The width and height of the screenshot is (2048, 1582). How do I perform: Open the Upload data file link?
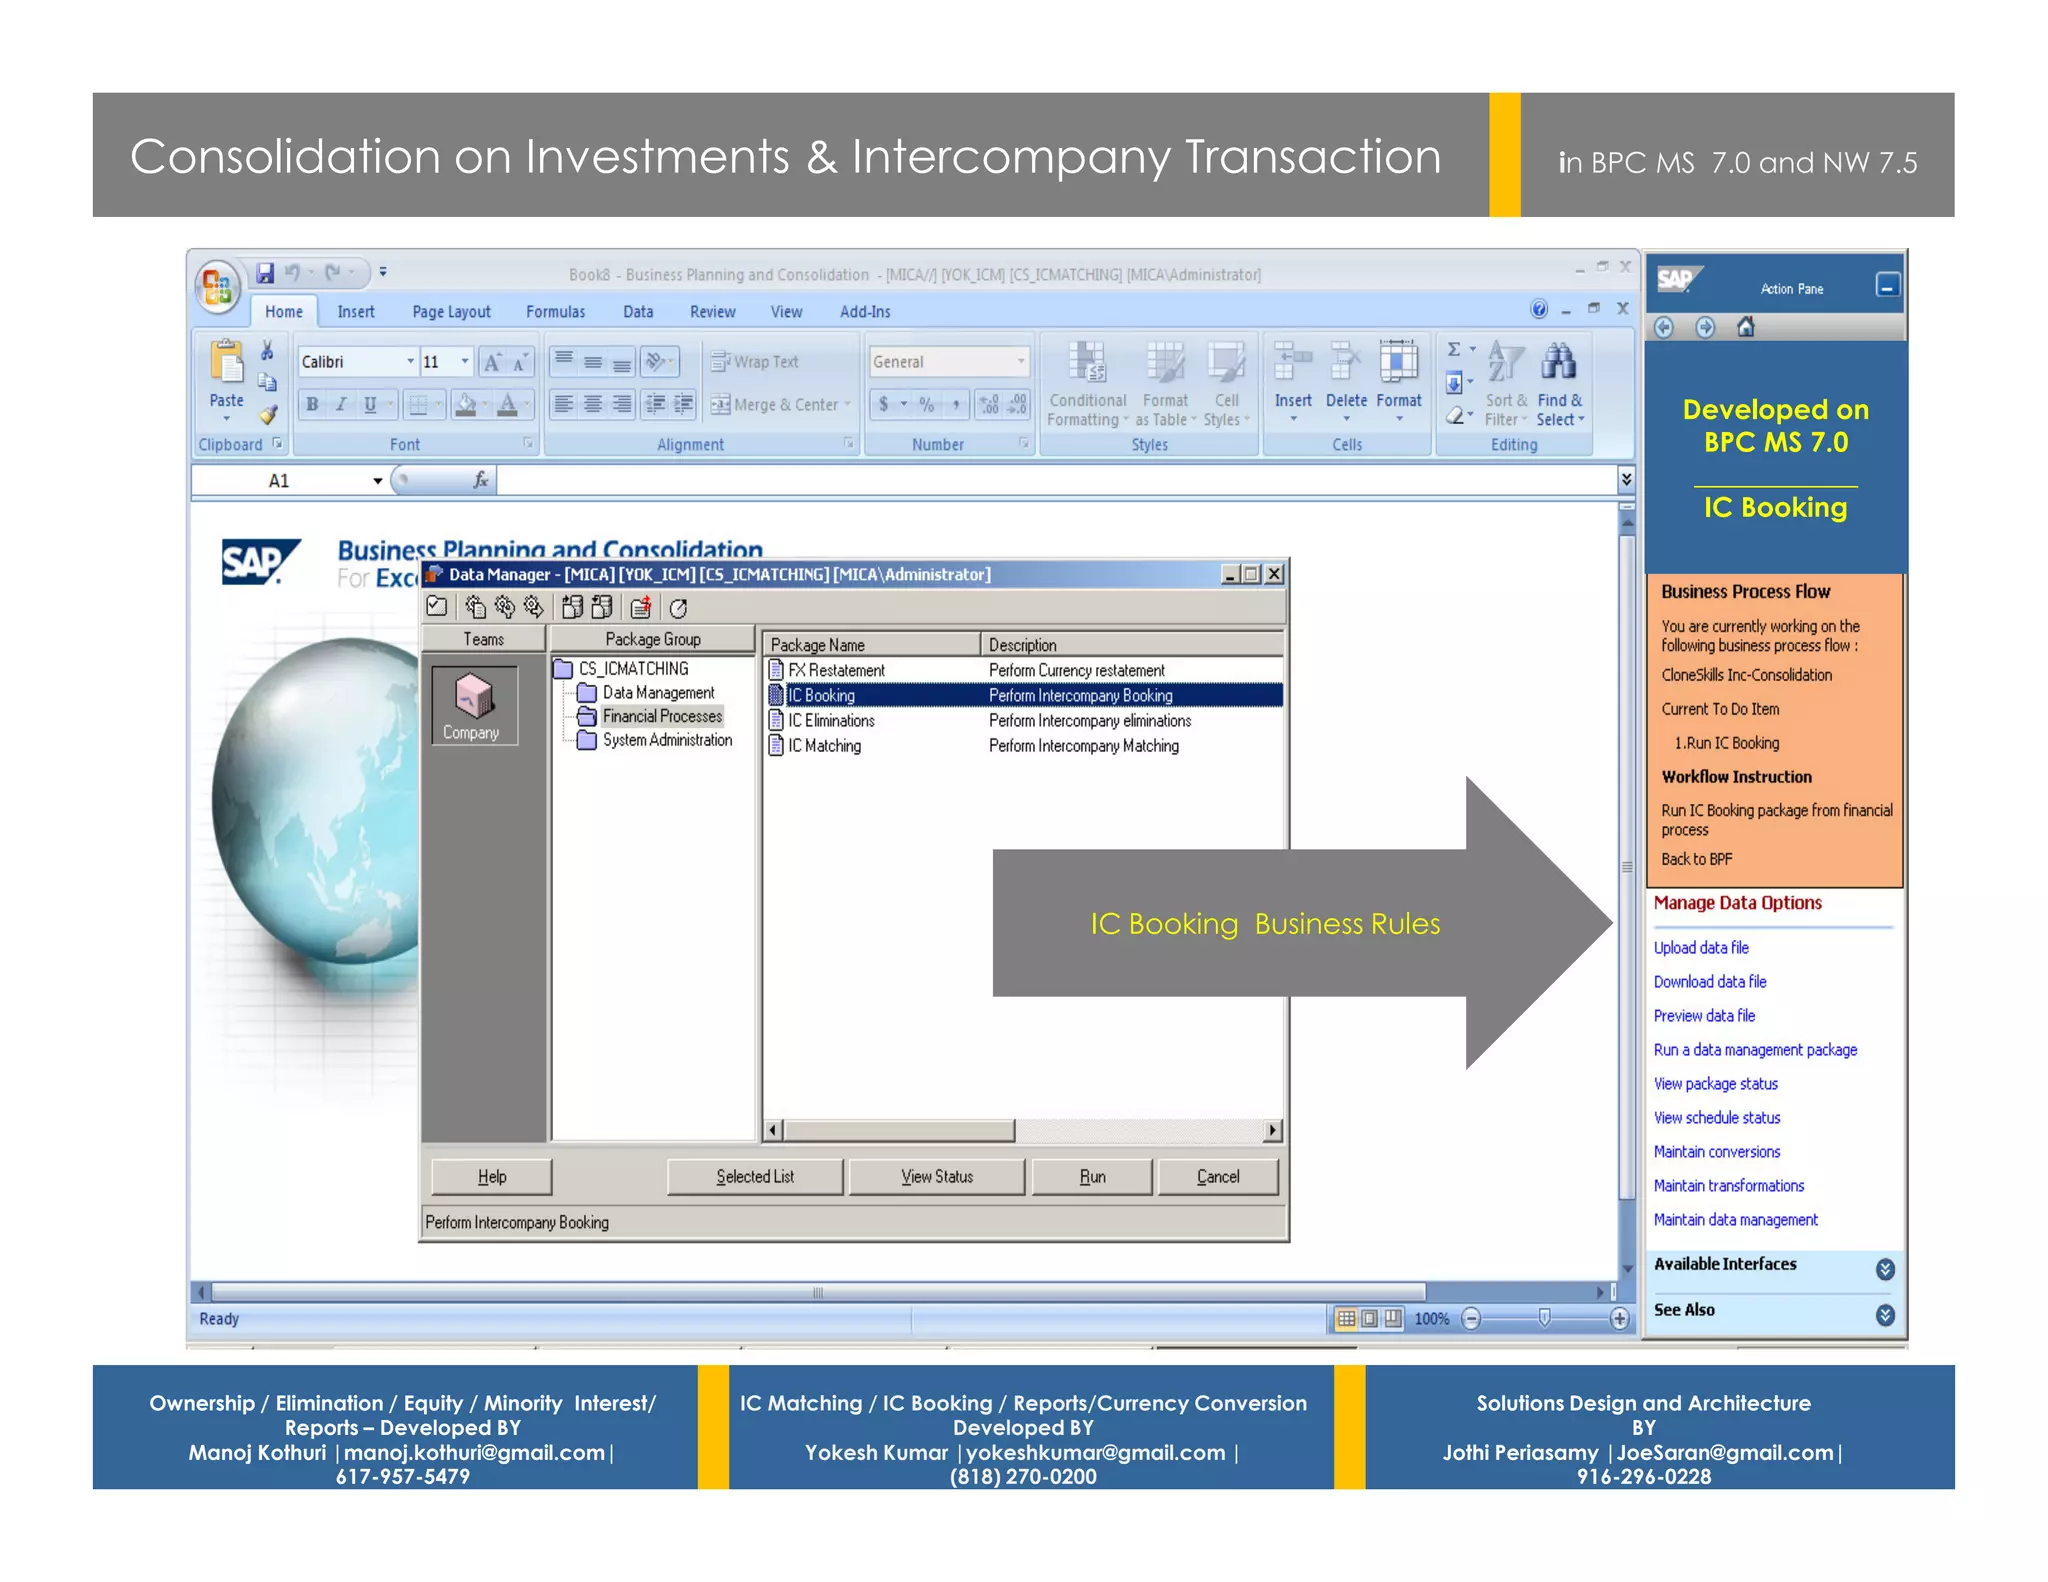click(x=1701, y=948)
